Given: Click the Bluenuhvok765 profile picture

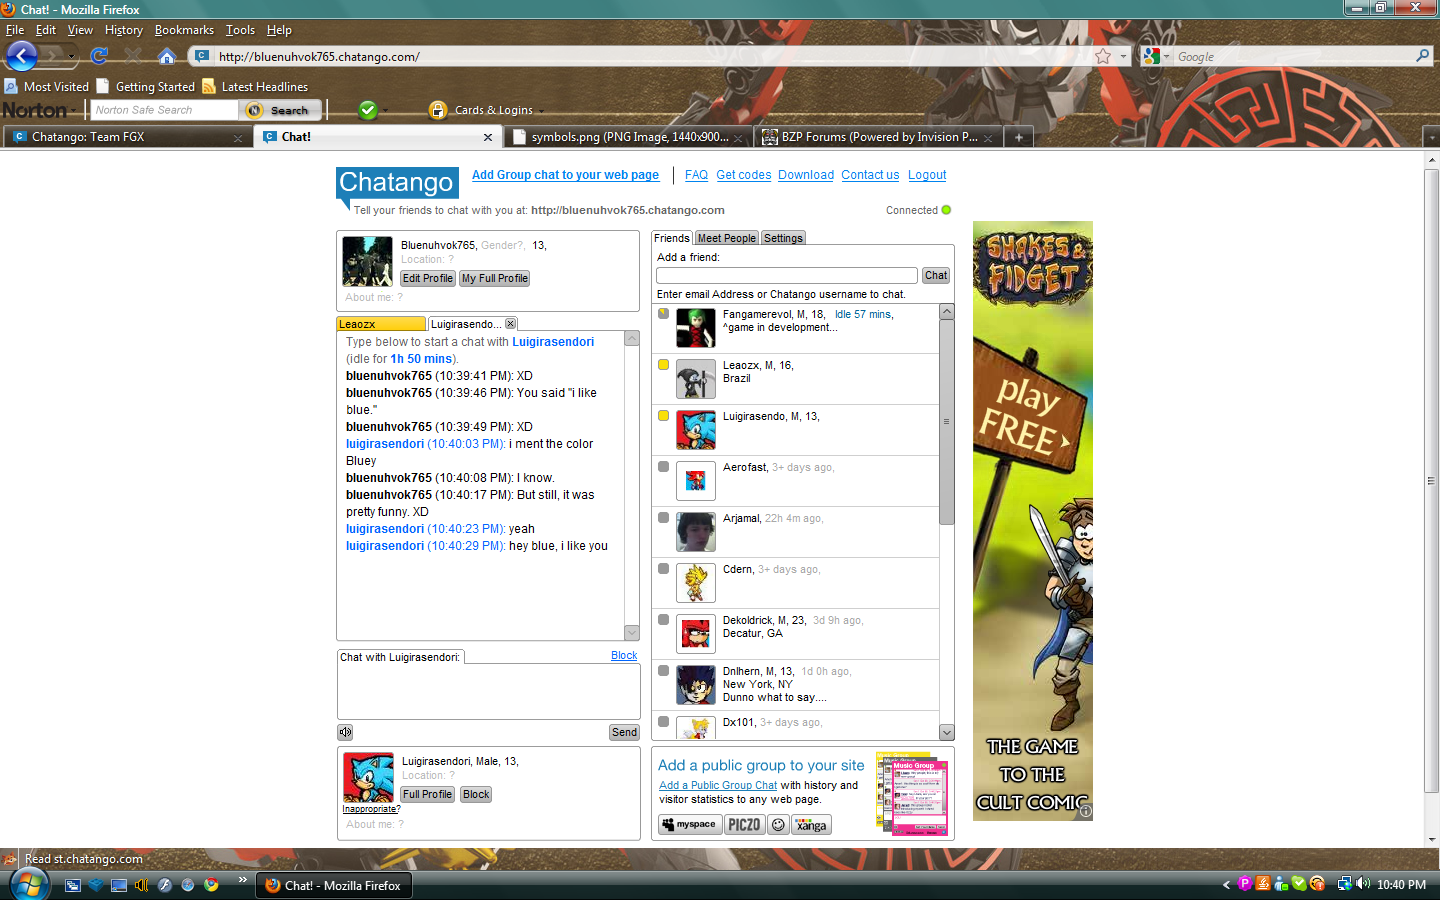Looking at the screenshot, I should (x=368, y=261).
